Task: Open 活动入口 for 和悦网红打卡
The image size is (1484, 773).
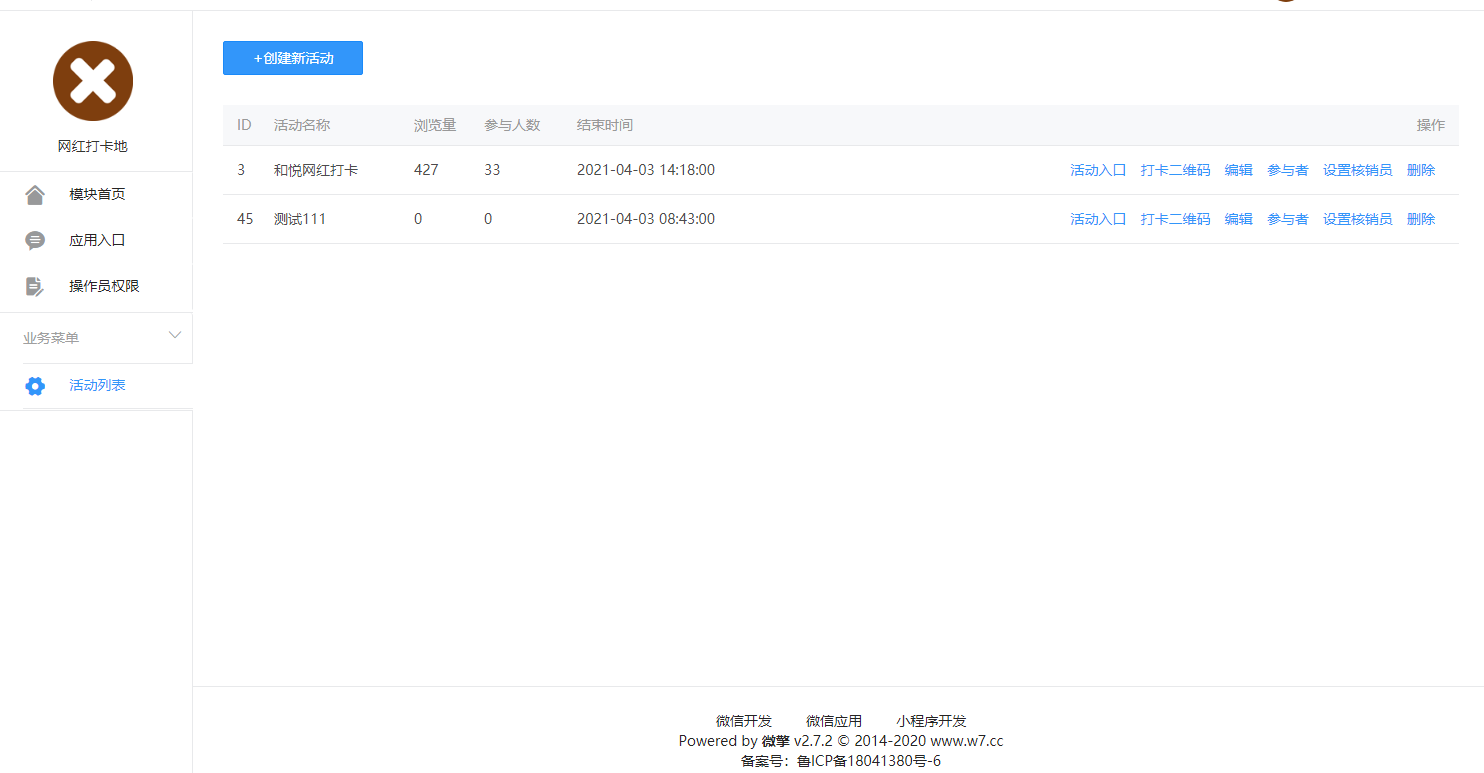Action: pyautogui.click(x=1098, y=170)
